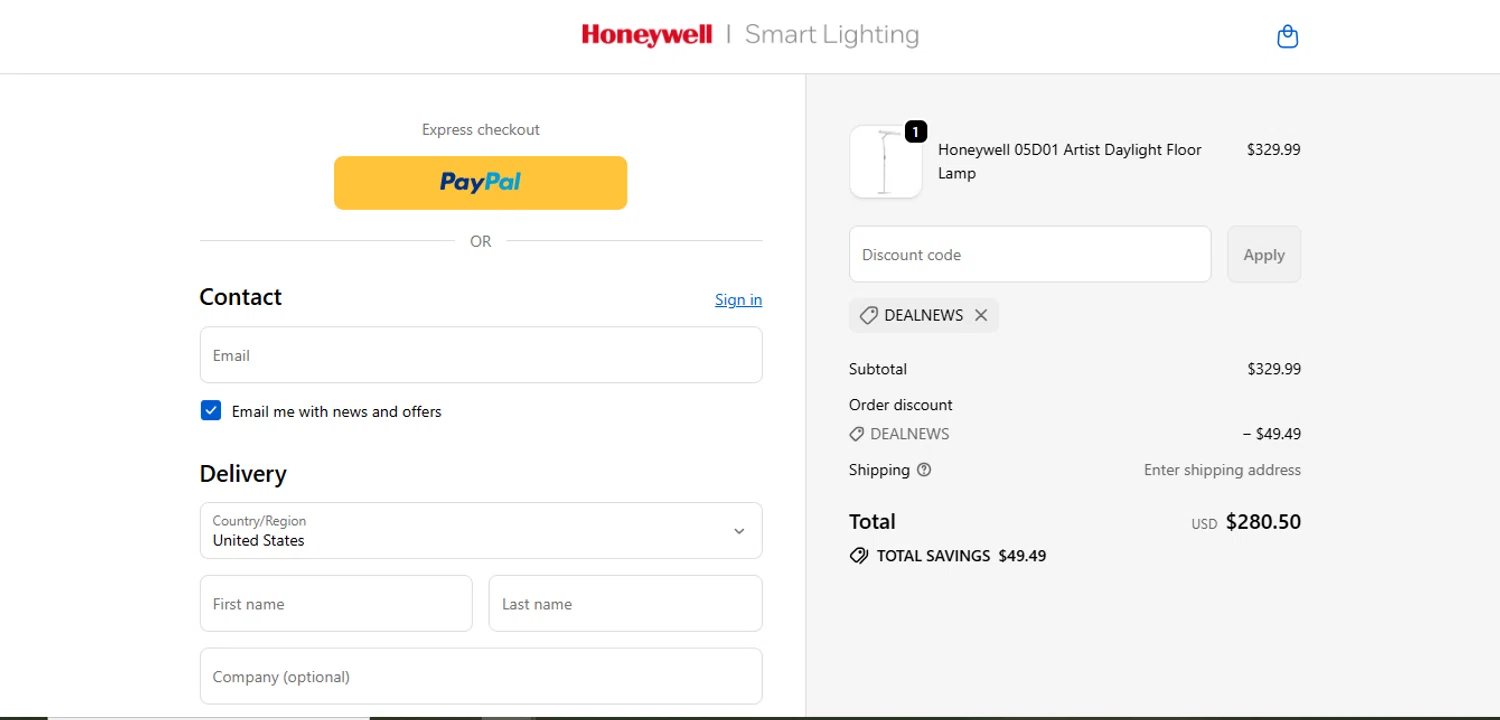Click the tag icon beside Order discount DEALNEWS
Screen dimensions: 1500x720
click(856, 434)
